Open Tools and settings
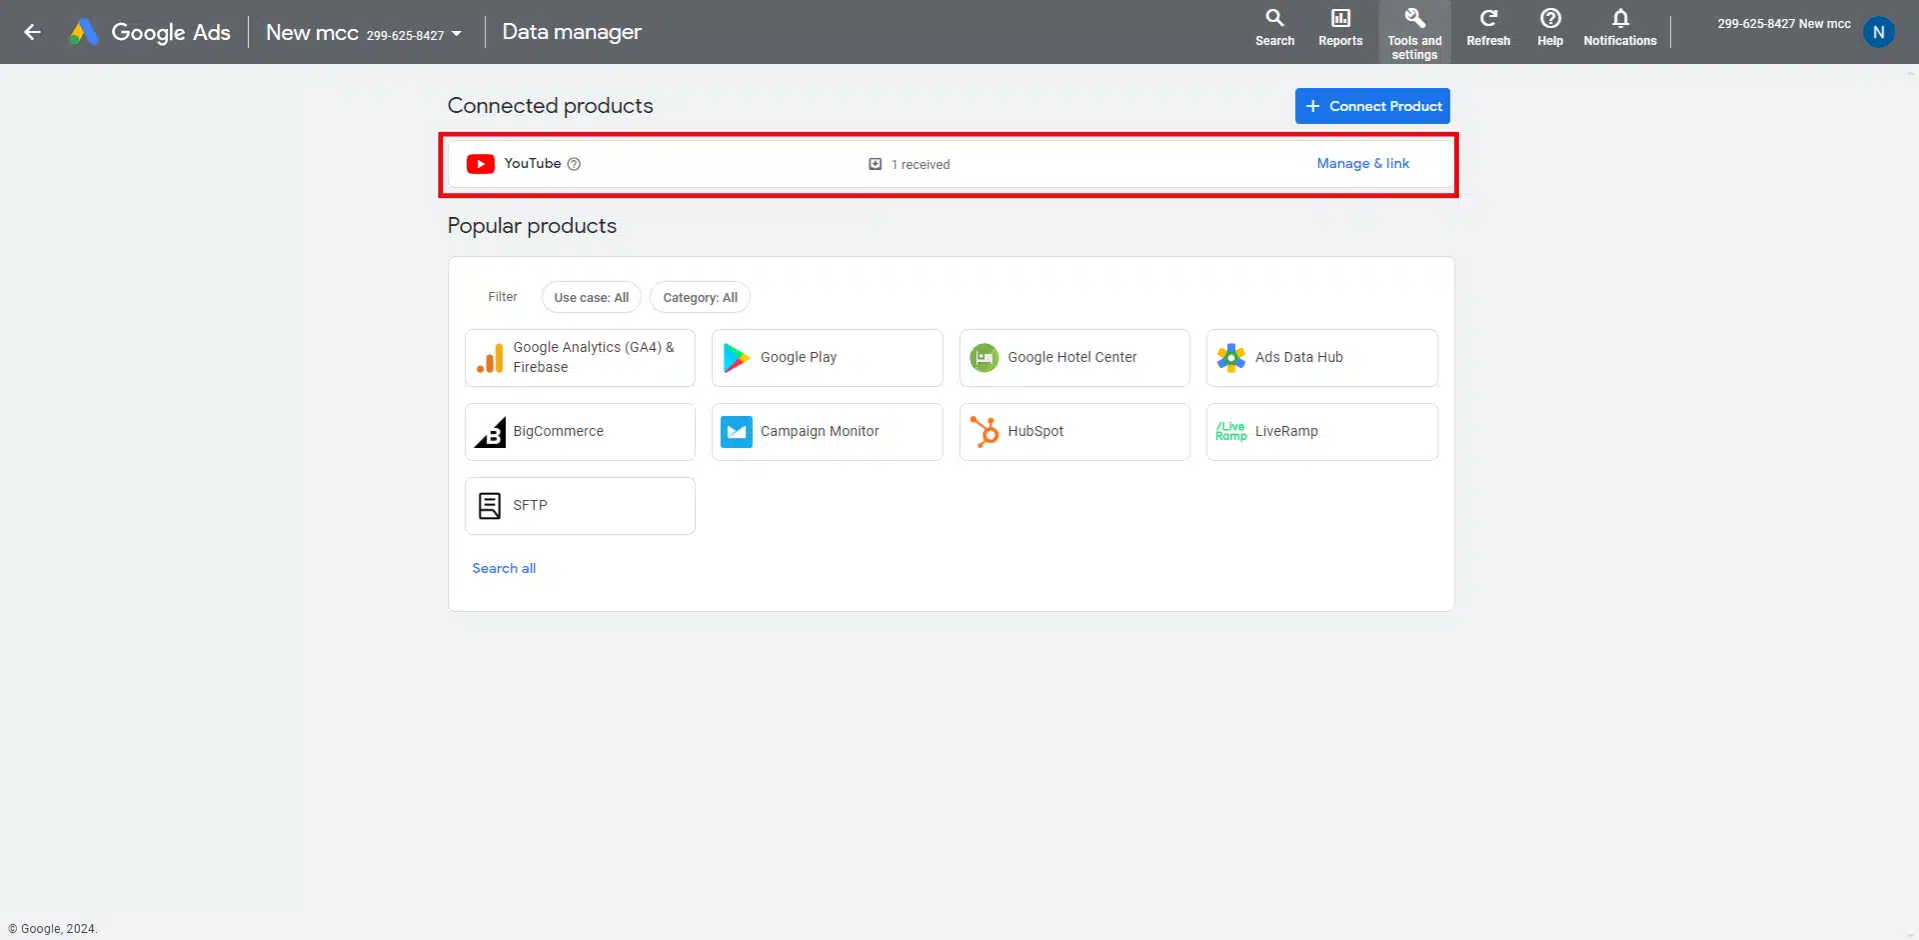 coord(1414,33)
